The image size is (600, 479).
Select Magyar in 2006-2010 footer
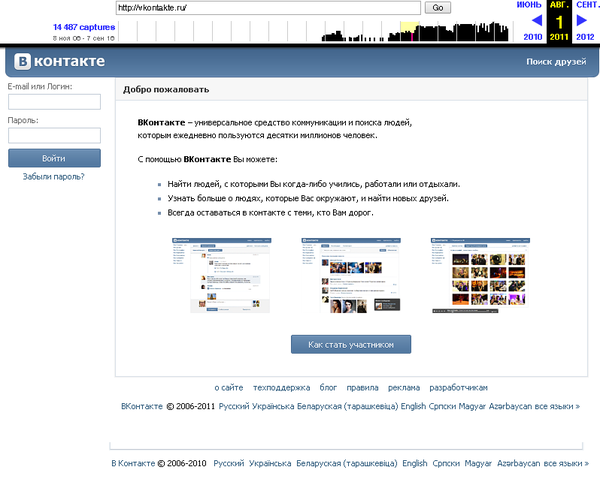pyautogui.click(x=478, y=463)
